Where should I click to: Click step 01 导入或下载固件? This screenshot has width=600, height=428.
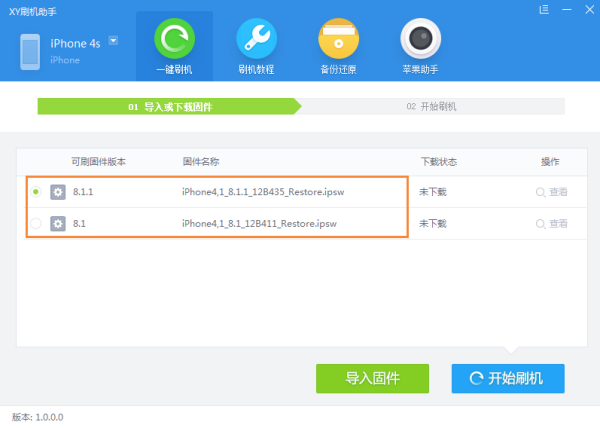pyautogui.click(x=170, y=107)
